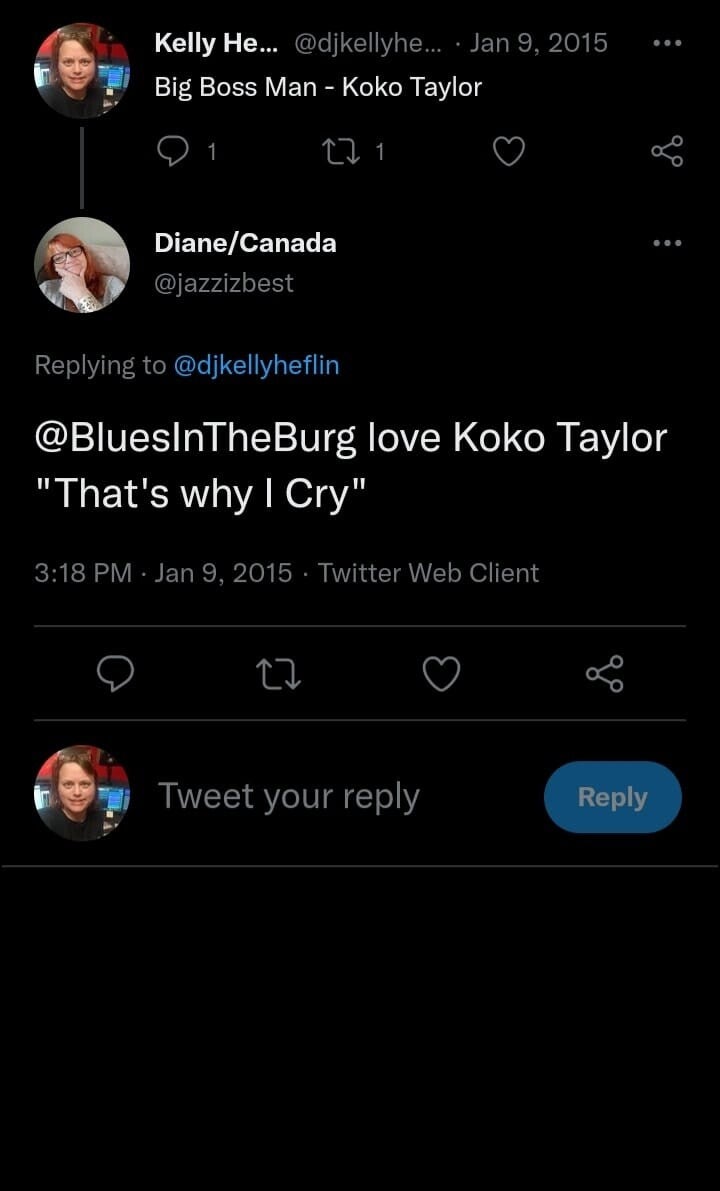Viewport: 720px width, 1191px height.
Task: Tap the 3:18 PM Jan 9, 2015 timestamp
Action: 163,573
